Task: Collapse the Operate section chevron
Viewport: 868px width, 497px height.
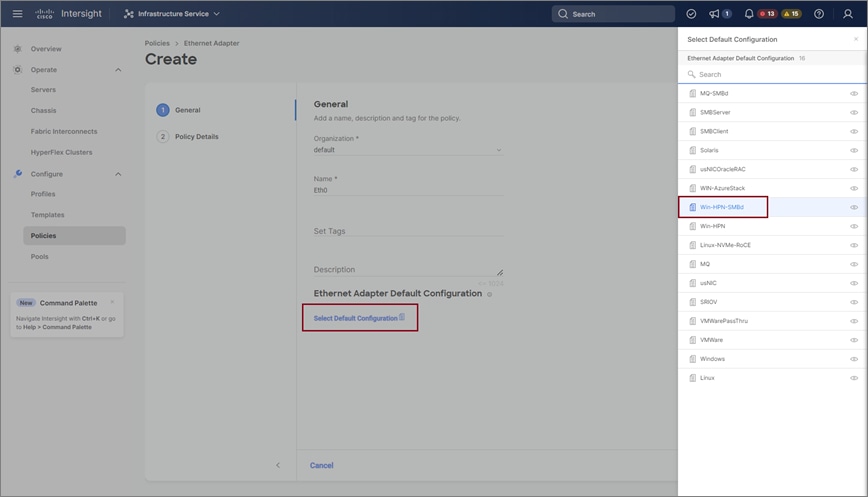Action: [118, 70]
